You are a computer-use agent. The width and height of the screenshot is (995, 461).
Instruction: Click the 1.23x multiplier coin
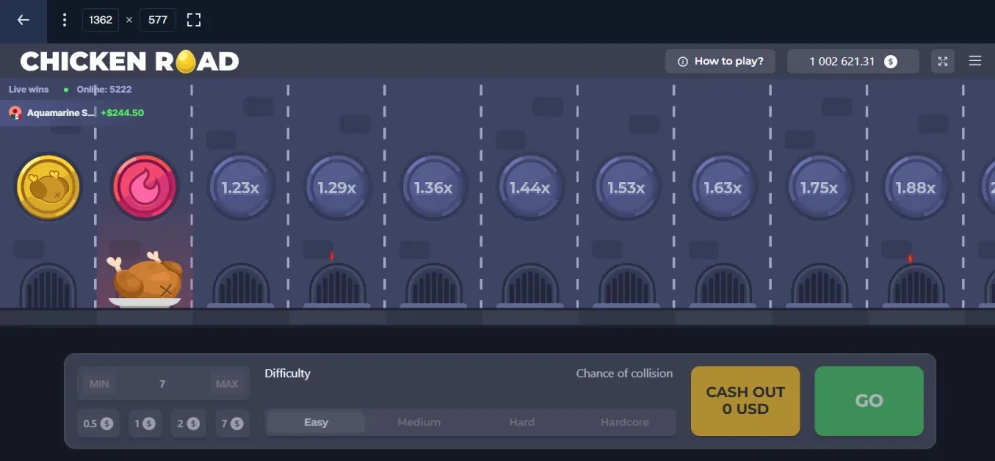pos(241,187)
